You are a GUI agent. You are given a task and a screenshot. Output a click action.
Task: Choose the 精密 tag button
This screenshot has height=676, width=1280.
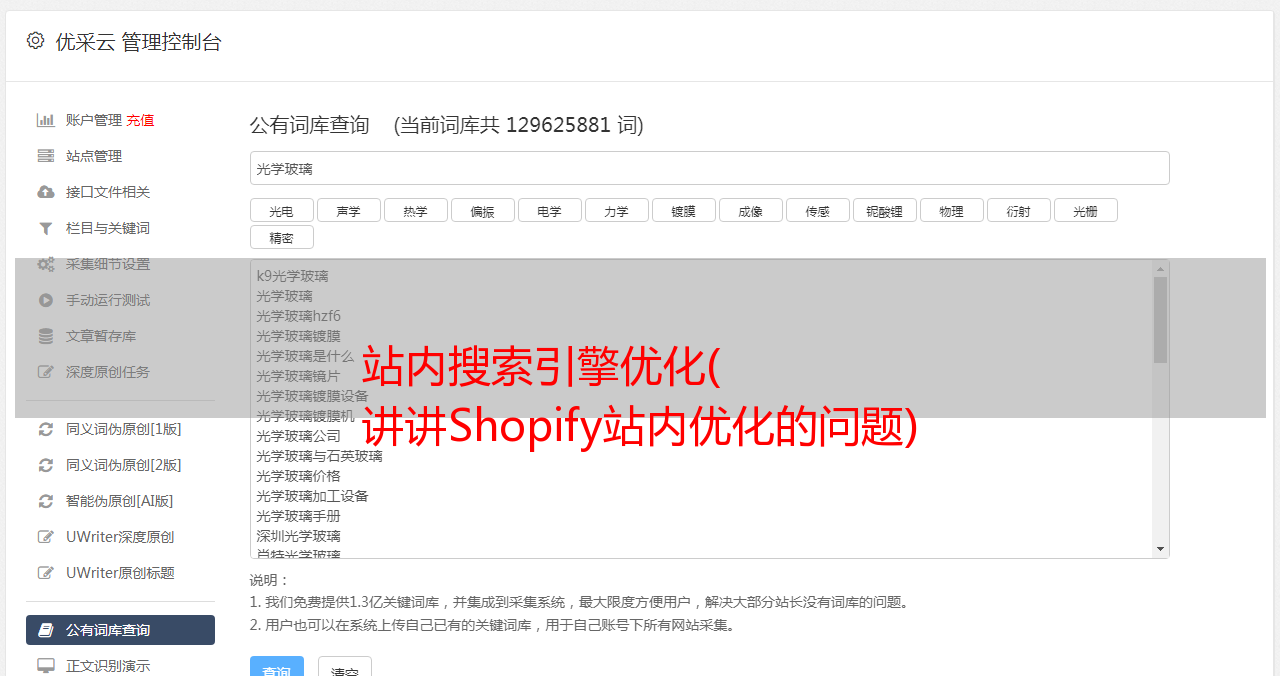[x=281, y=237]
